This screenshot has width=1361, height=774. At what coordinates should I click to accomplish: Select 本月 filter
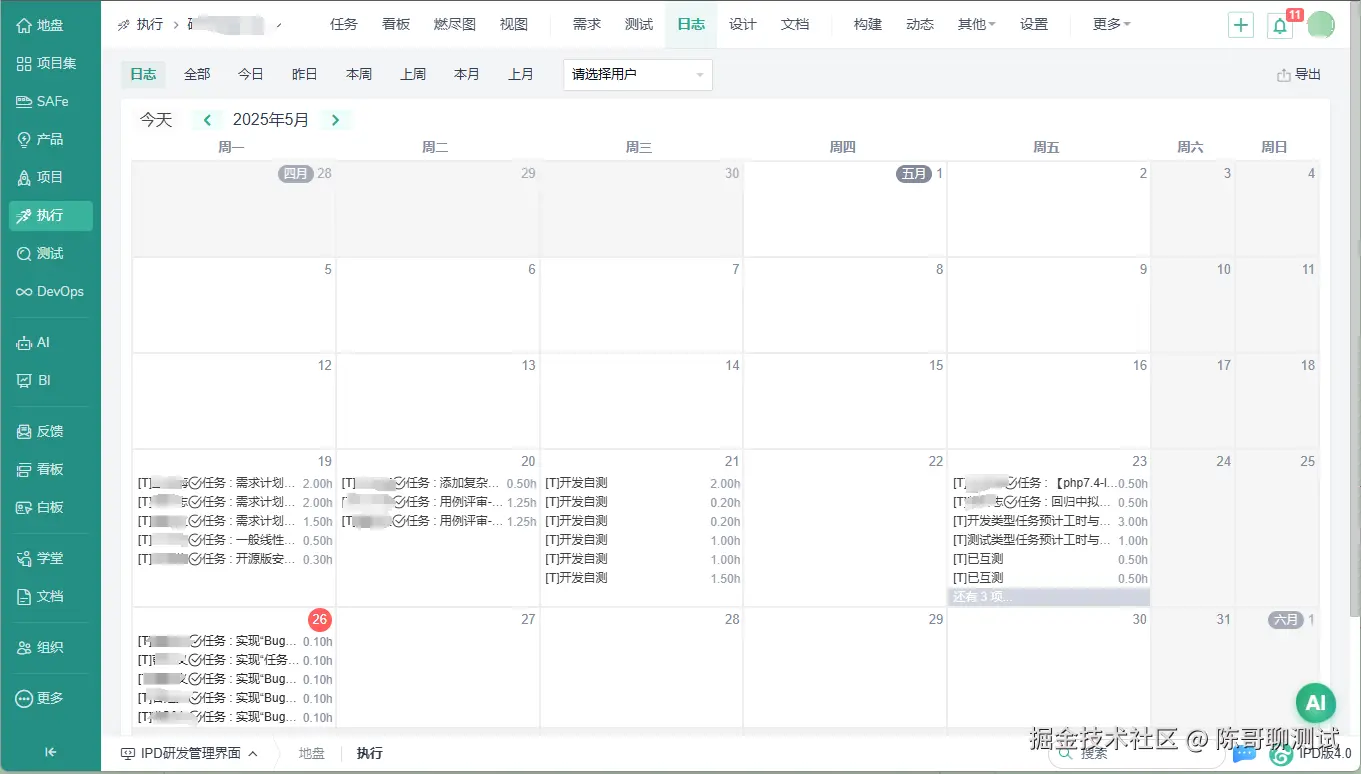[467, 74]
